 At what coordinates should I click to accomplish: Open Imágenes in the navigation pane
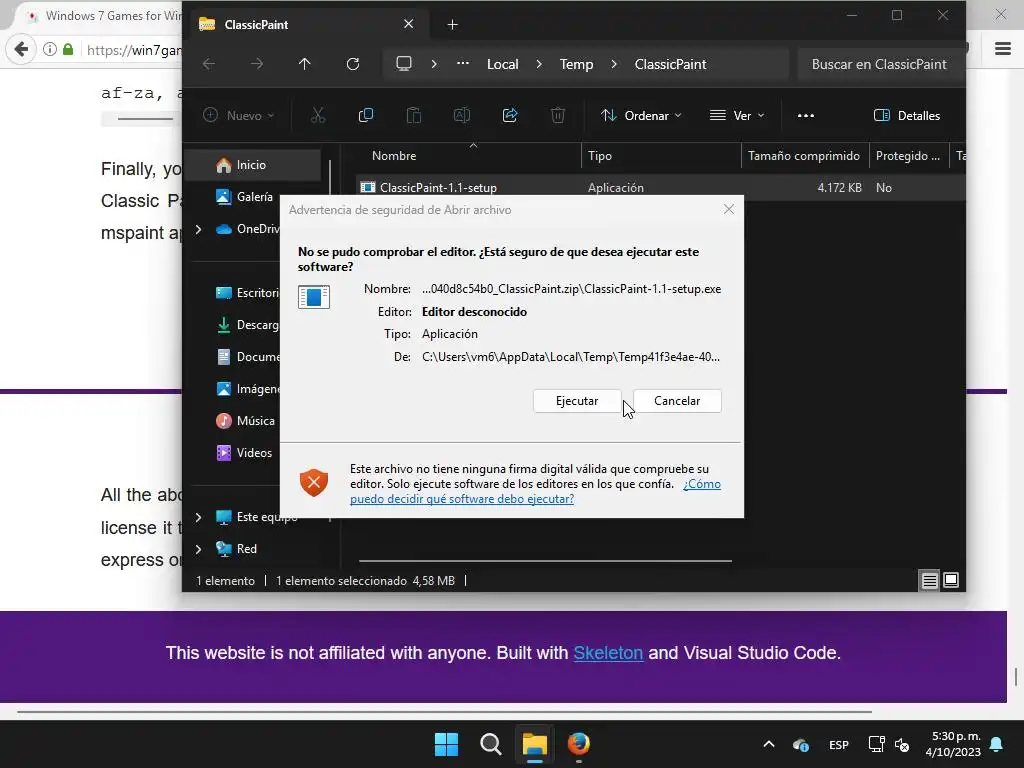pos(247,389)
